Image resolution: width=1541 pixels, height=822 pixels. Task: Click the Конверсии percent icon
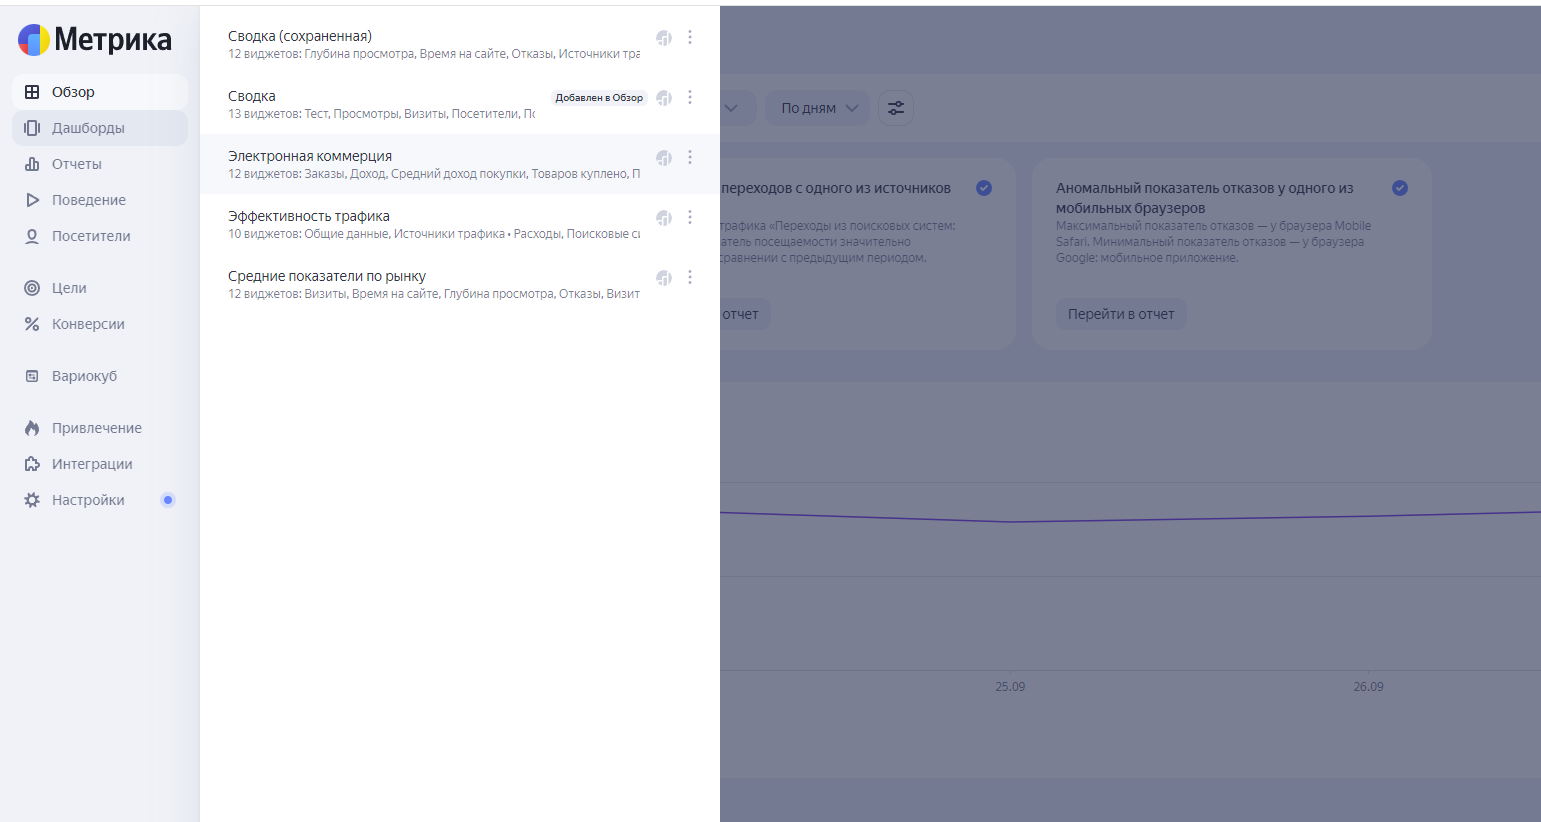point(32,324)
